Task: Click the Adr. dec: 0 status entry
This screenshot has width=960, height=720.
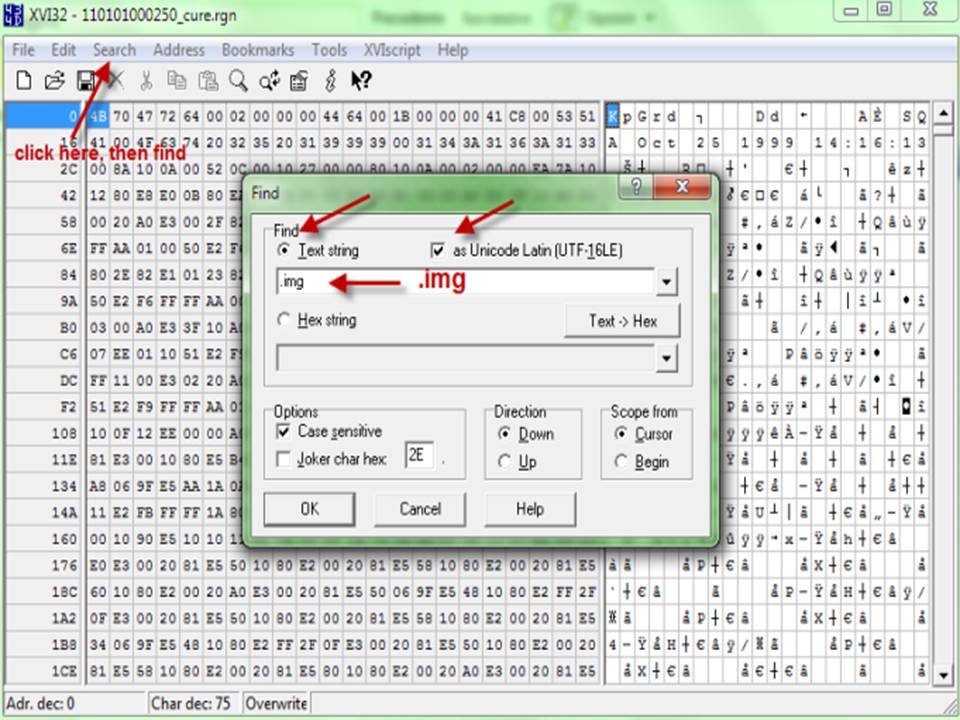Action: [40, 703]
